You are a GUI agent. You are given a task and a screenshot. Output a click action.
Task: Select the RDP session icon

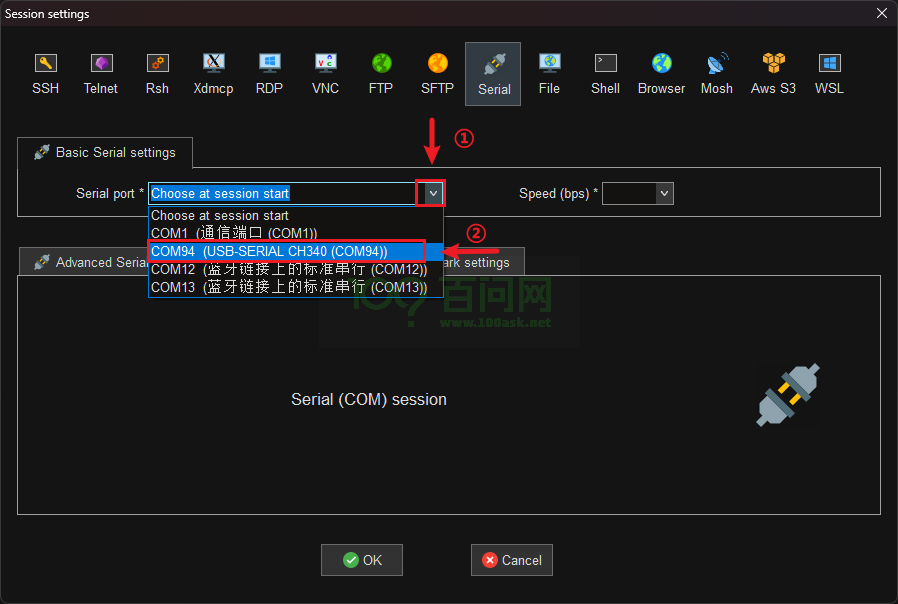click(269, 74)
